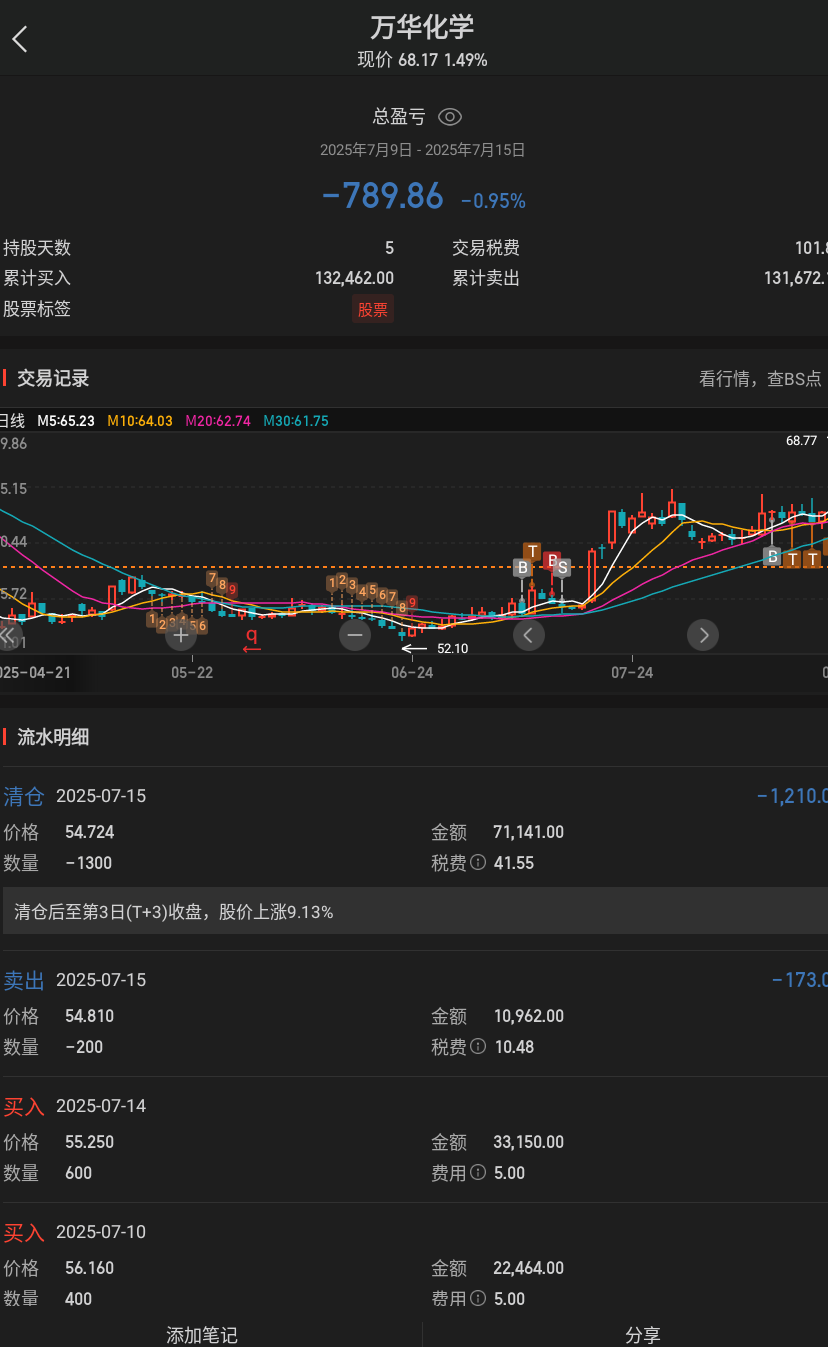Click the 交易记录 section heading
Viewport: 828px width, 1347px height.
click(x=53, y=378)
